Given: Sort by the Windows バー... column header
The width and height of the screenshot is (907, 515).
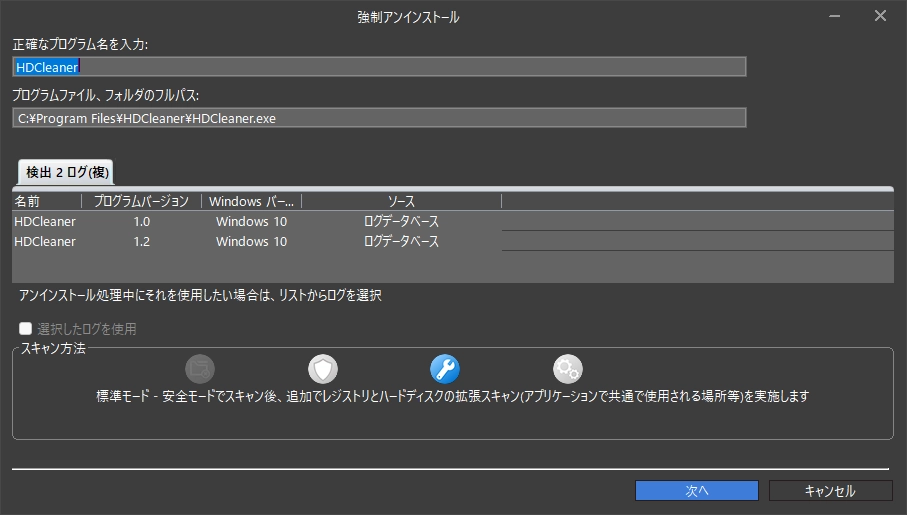Looking at the screenshot, I should point(252,201).
